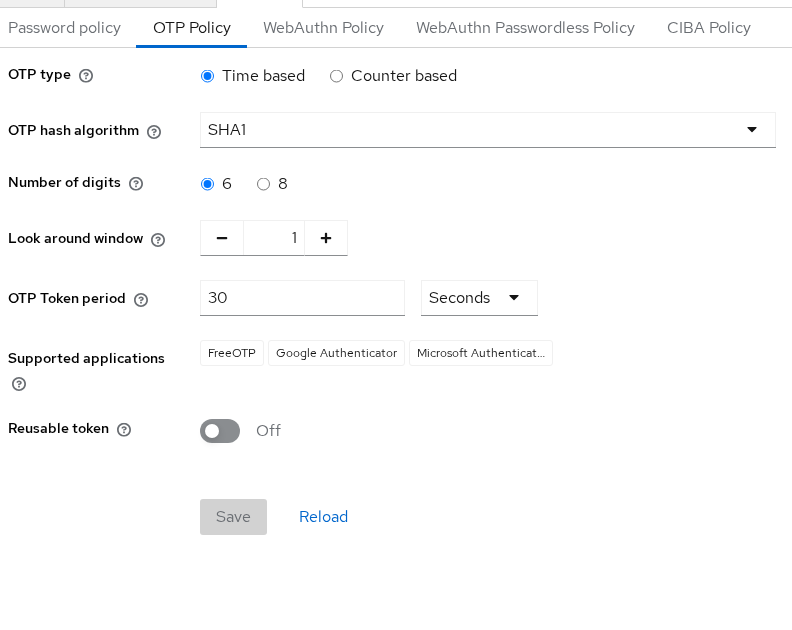792x630 pixels.
Task: Select Time based OTP type
Action: point(207,76)
